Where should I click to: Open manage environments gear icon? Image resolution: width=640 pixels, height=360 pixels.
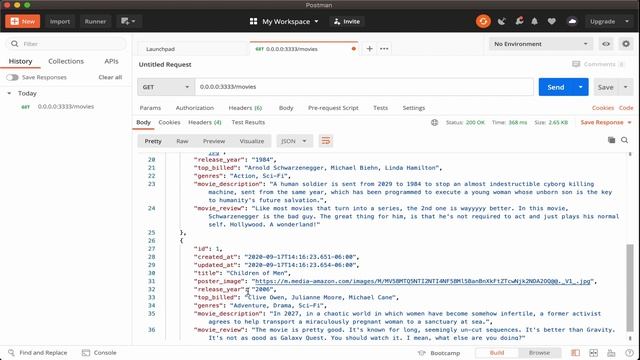pyautogui.click(x=626, y=44)
